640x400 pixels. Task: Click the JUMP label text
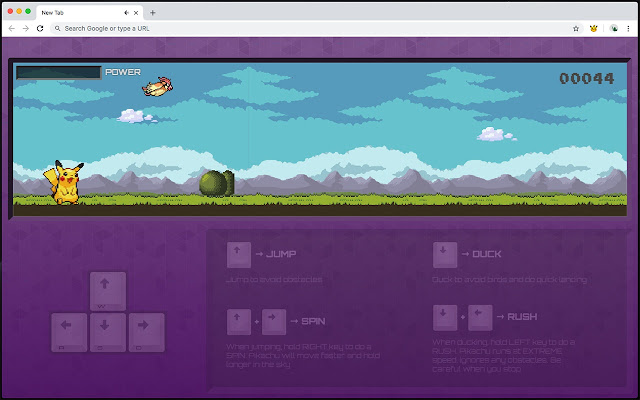tap(281, 254)
